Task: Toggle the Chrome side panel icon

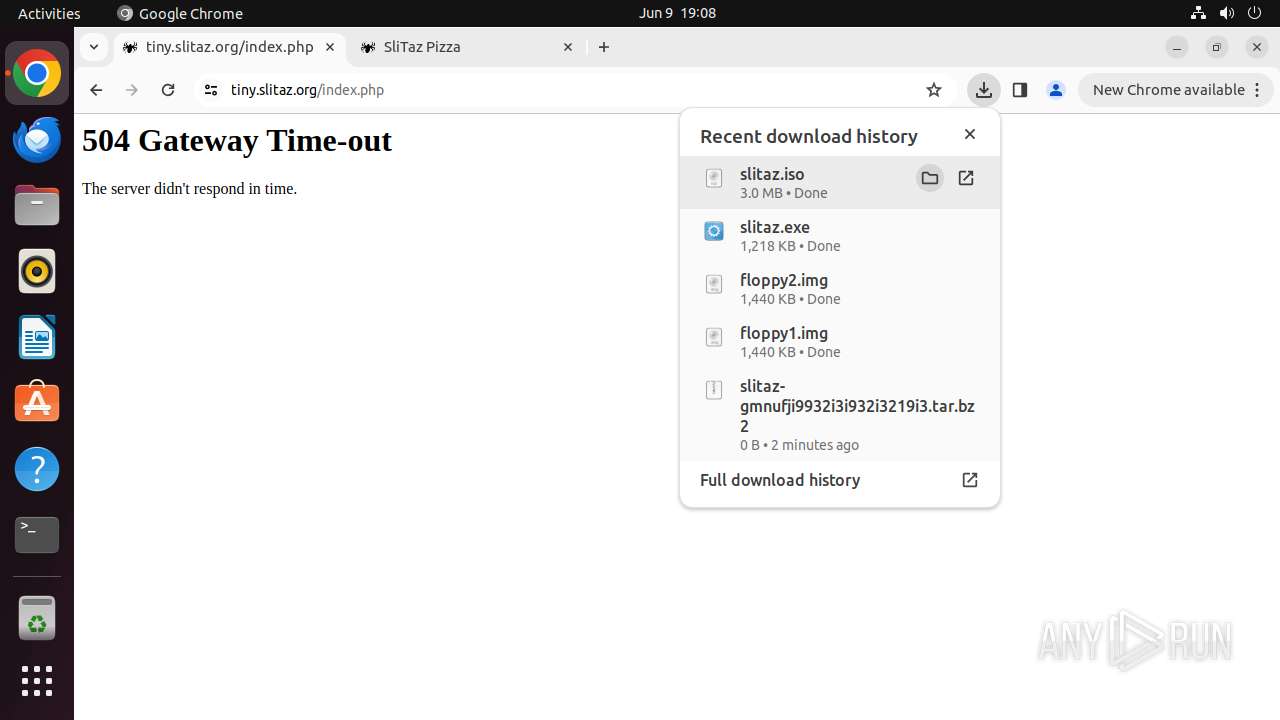Action: (x=1020, y=90)
